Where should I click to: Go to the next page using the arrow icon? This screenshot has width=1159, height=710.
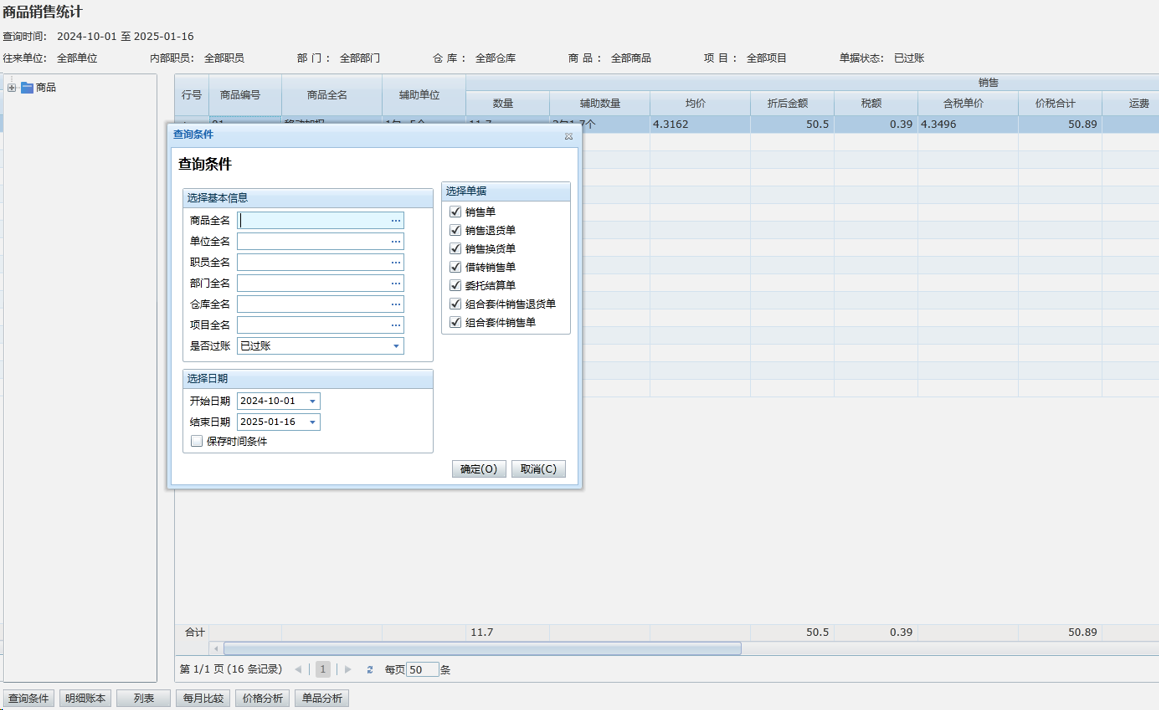[348, 670]
